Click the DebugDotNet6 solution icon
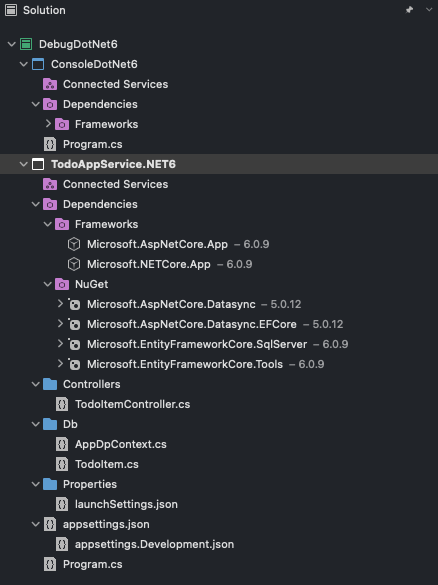 pyautogui.click(x=26, y=44)
